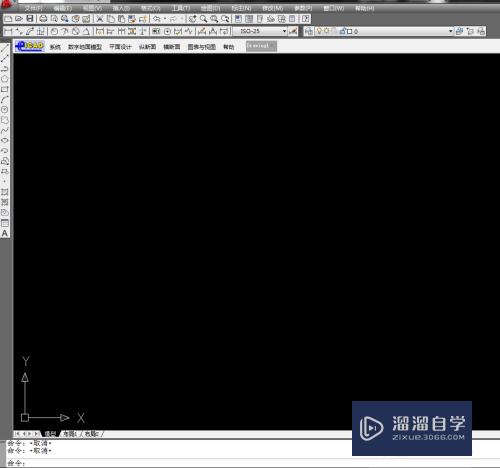The height and width of the screenshot is (468, 500).
Task: Expand the layer list dropdown arrow
Action: point(451,31)
